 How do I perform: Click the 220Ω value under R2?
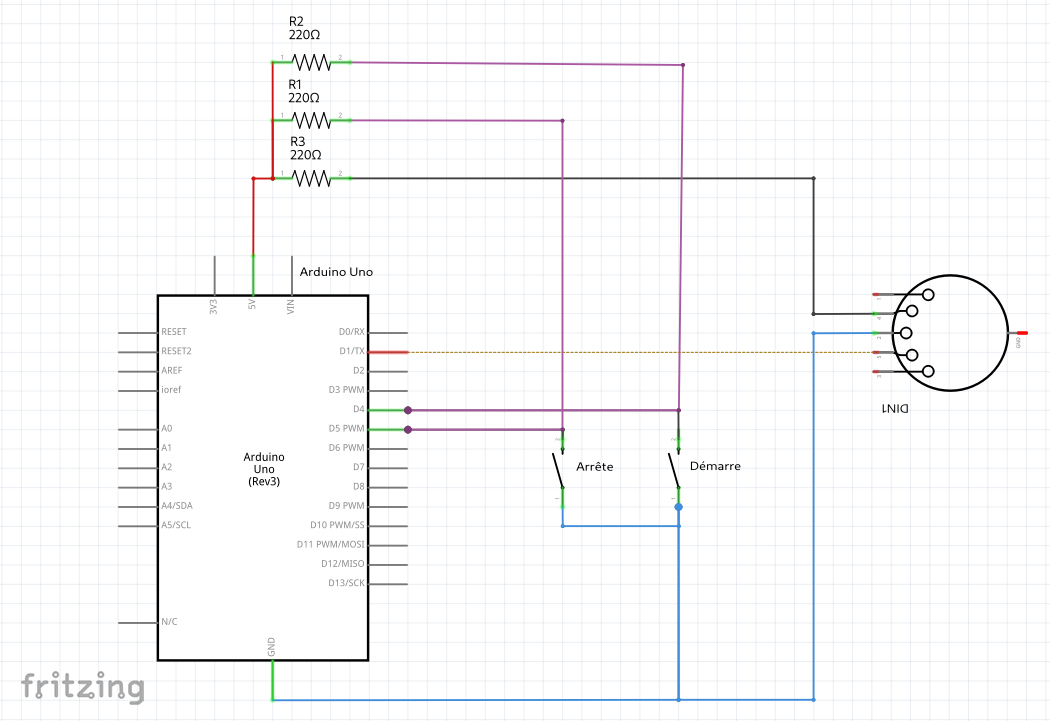[x=304, y=35]
